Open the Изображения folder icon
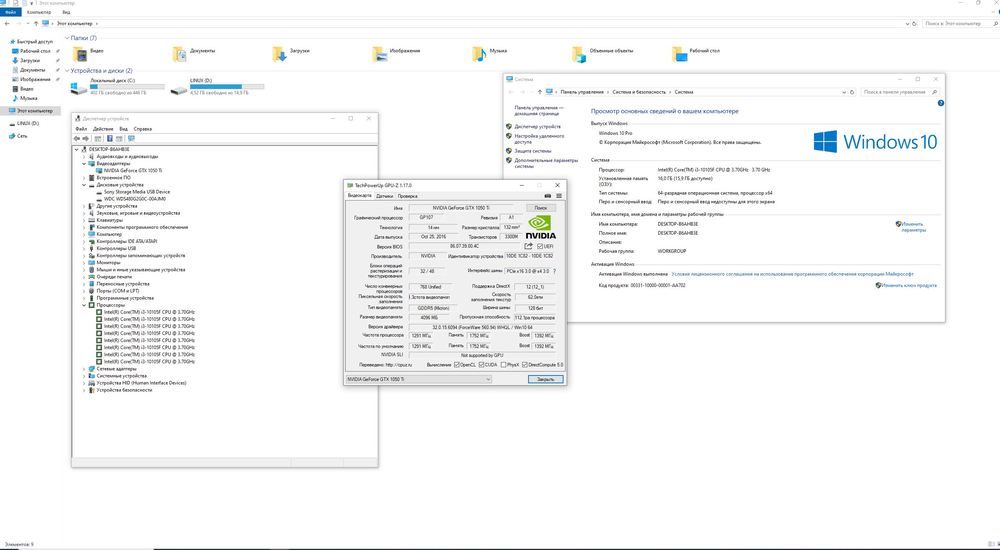This screenshot has width=1000, height=550. tap(379, 54)
